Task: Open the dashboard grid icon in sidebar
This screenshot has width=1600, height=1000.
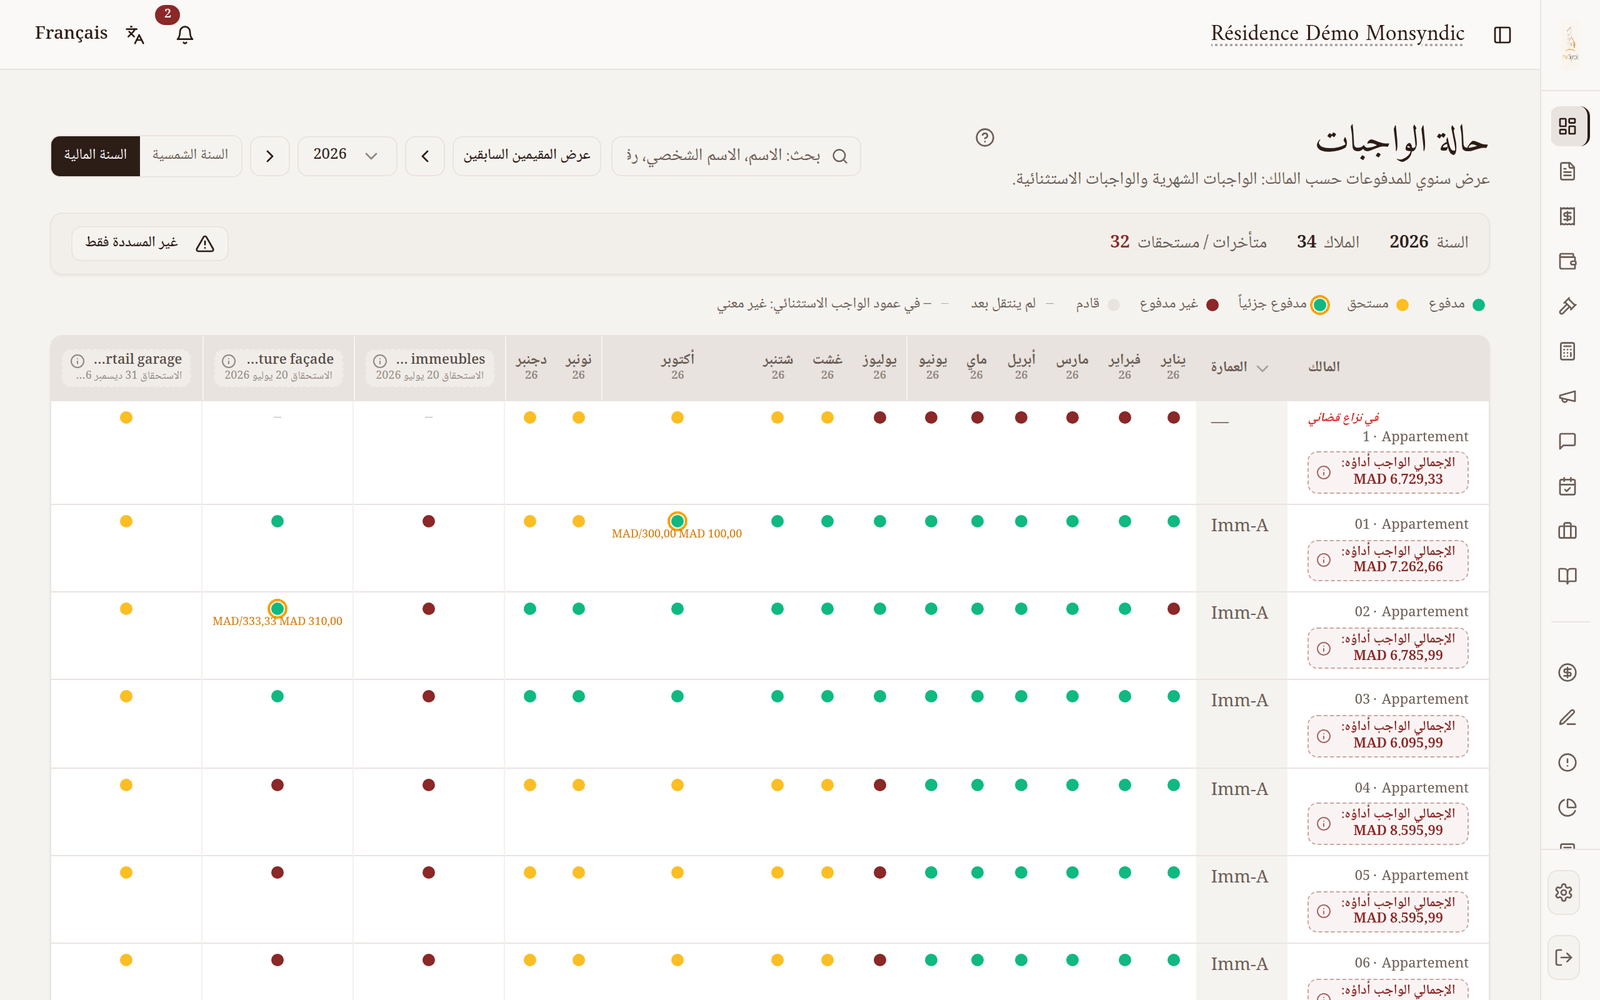Action: pyautogui.click(x=1567, y=126)
